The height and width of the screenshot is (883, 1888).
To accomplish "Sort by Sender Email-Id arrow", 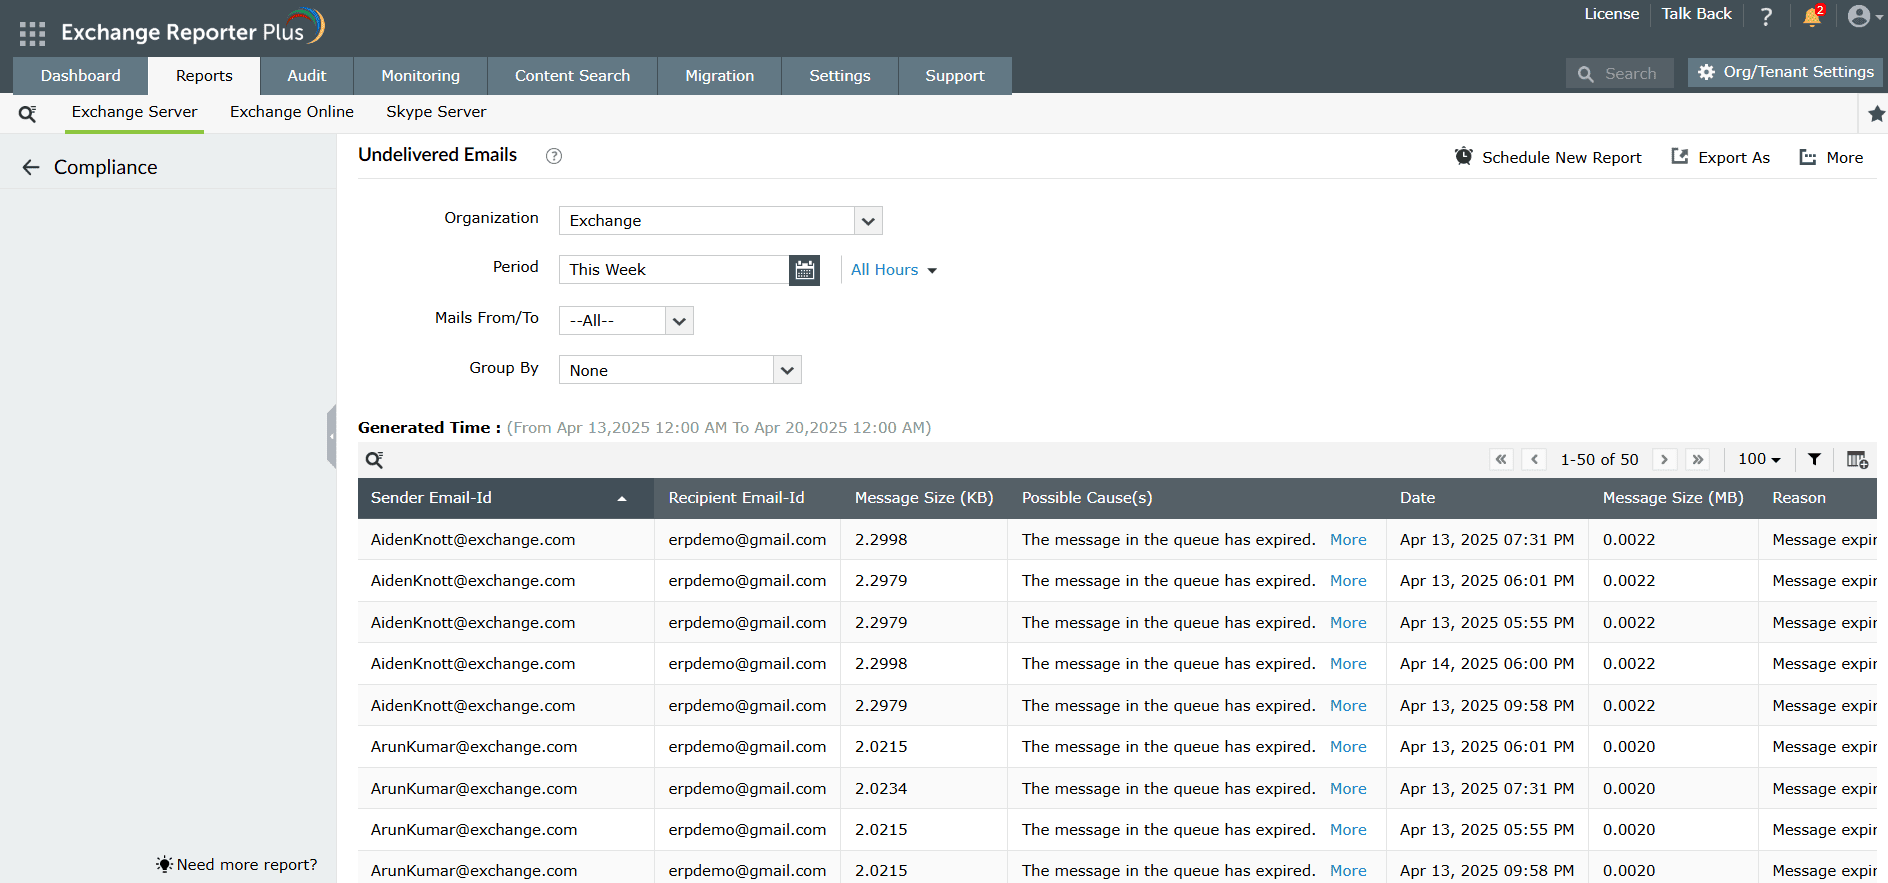I will pyautogui.click(x=622, y=498).
